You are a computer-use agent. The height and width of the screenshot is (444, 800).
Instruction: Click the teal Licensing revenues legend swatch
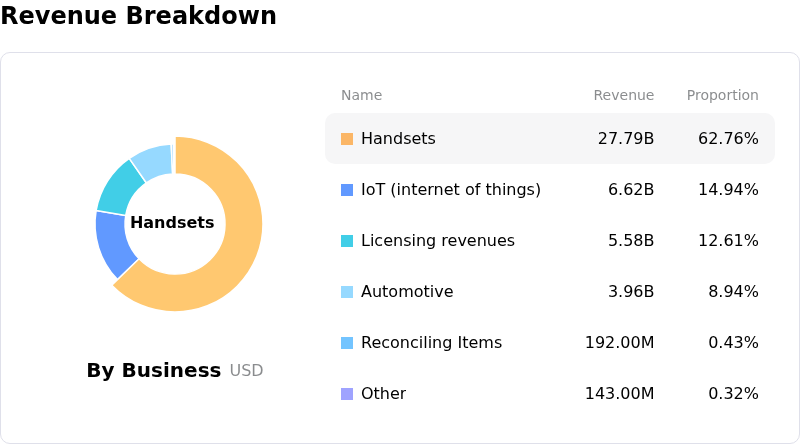pyautogui.click(x=347, y=241)
